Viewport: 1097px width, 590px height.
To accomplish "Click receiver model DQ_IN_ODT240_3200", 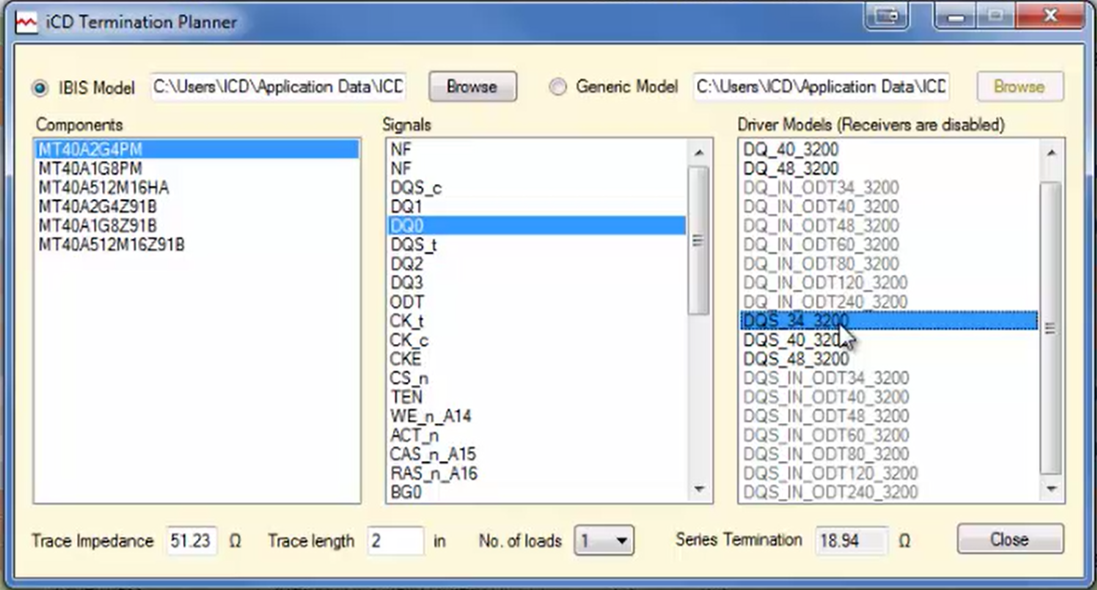I will pos(889,302).
